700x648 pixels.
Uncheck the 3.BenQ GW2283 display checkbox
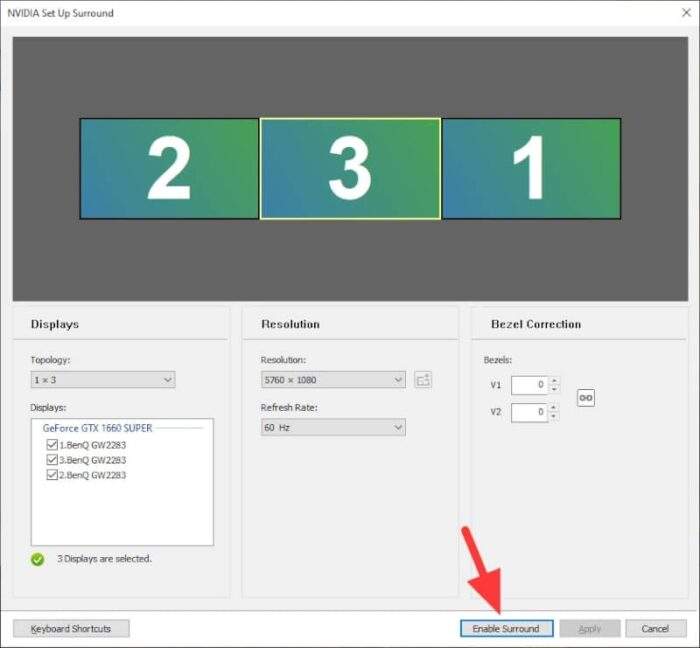pyautogui.click(x=52, y=460)
